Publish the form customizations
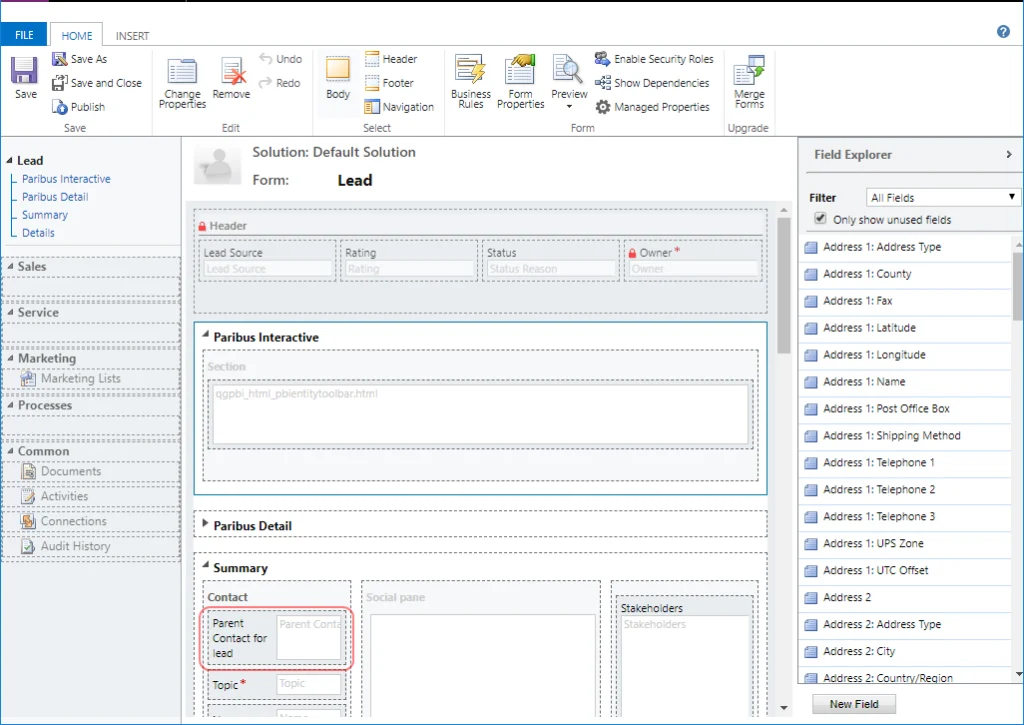 (x=78, y=107)
